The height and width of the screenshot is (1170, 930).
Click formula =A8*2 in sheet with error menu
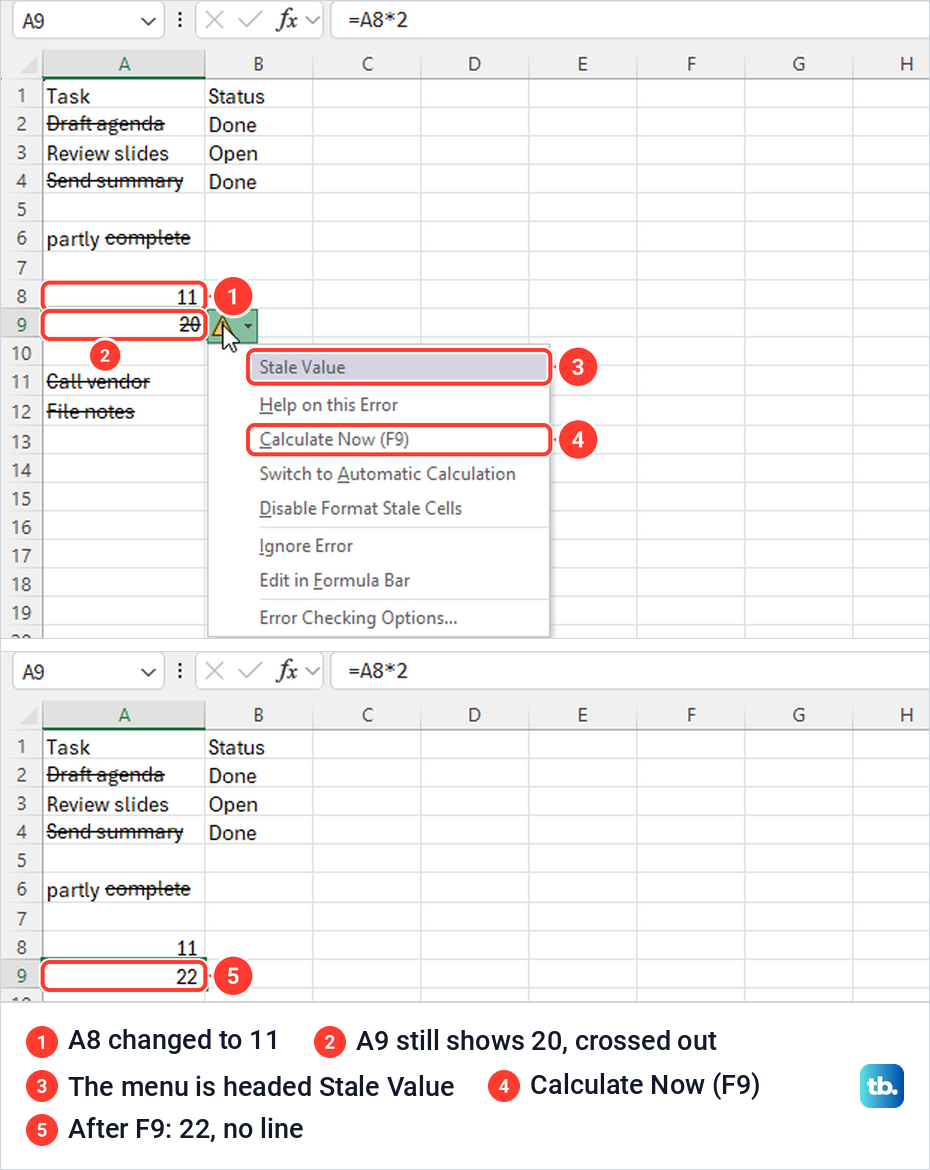[x=378, y=20]
